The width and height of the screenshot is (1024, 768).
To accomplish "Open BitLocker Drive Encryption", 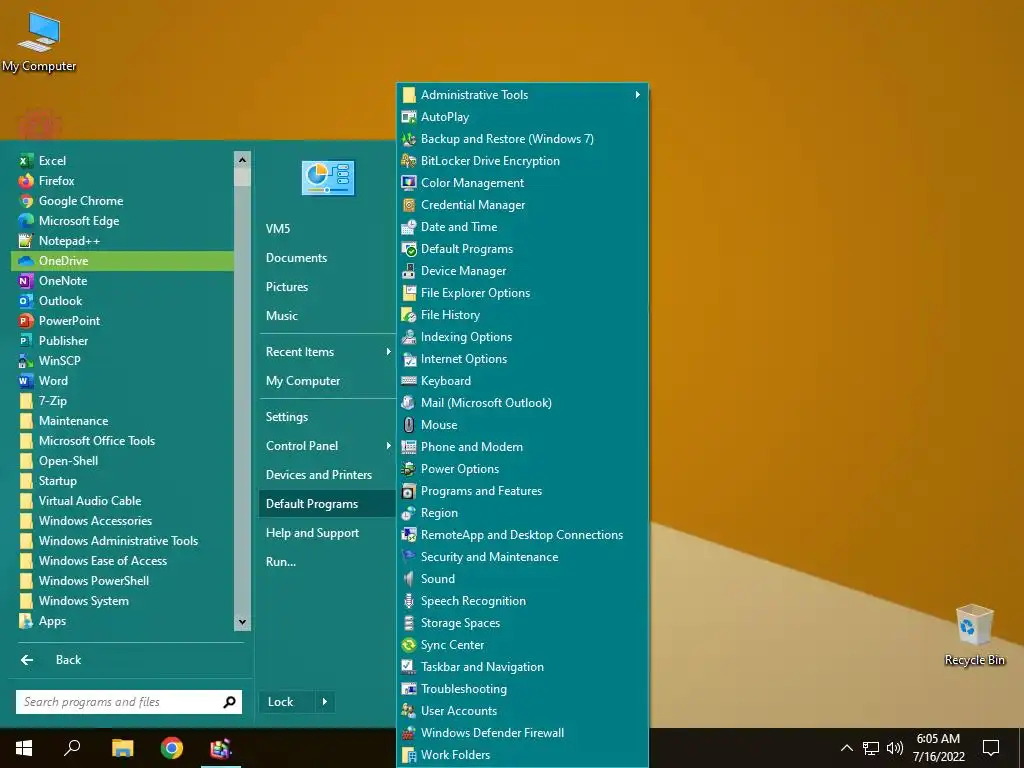I will (x=522, y=161).
